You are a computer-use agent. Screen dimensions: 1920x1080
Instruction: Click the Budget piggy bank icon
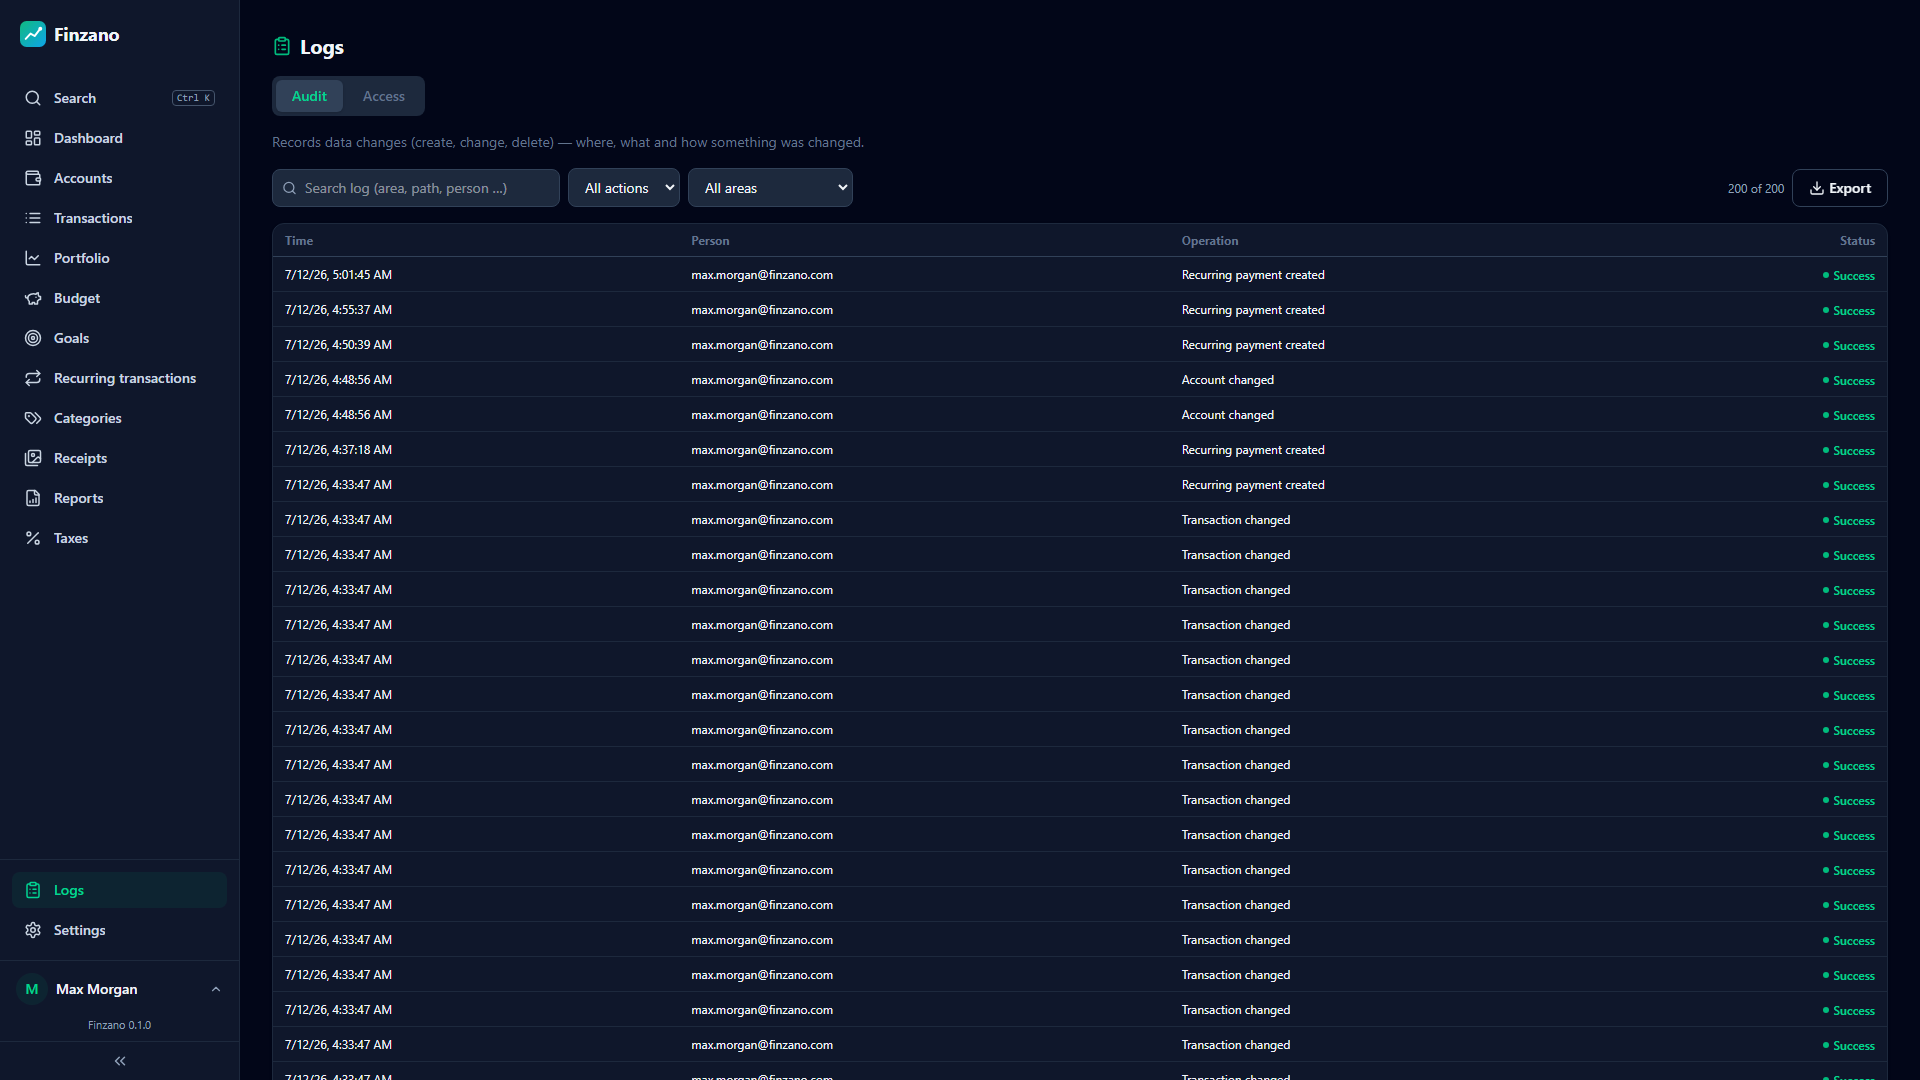click(x=33, y=298)
